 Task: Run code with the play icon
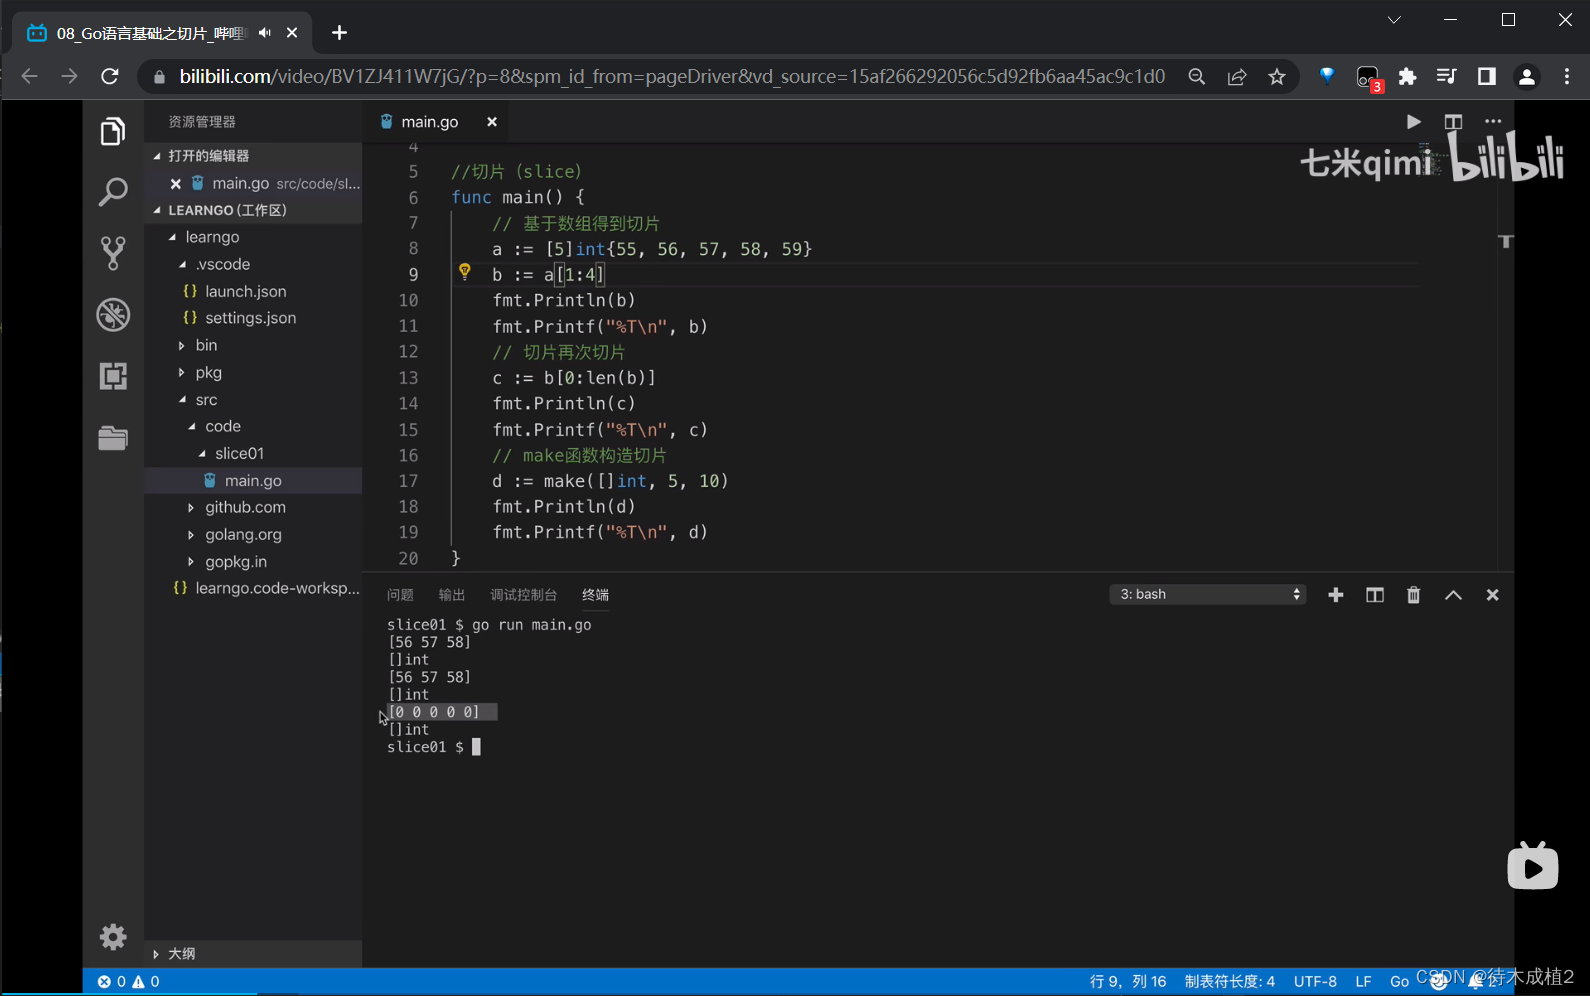pyautogui.click(x=1413, y=122)
